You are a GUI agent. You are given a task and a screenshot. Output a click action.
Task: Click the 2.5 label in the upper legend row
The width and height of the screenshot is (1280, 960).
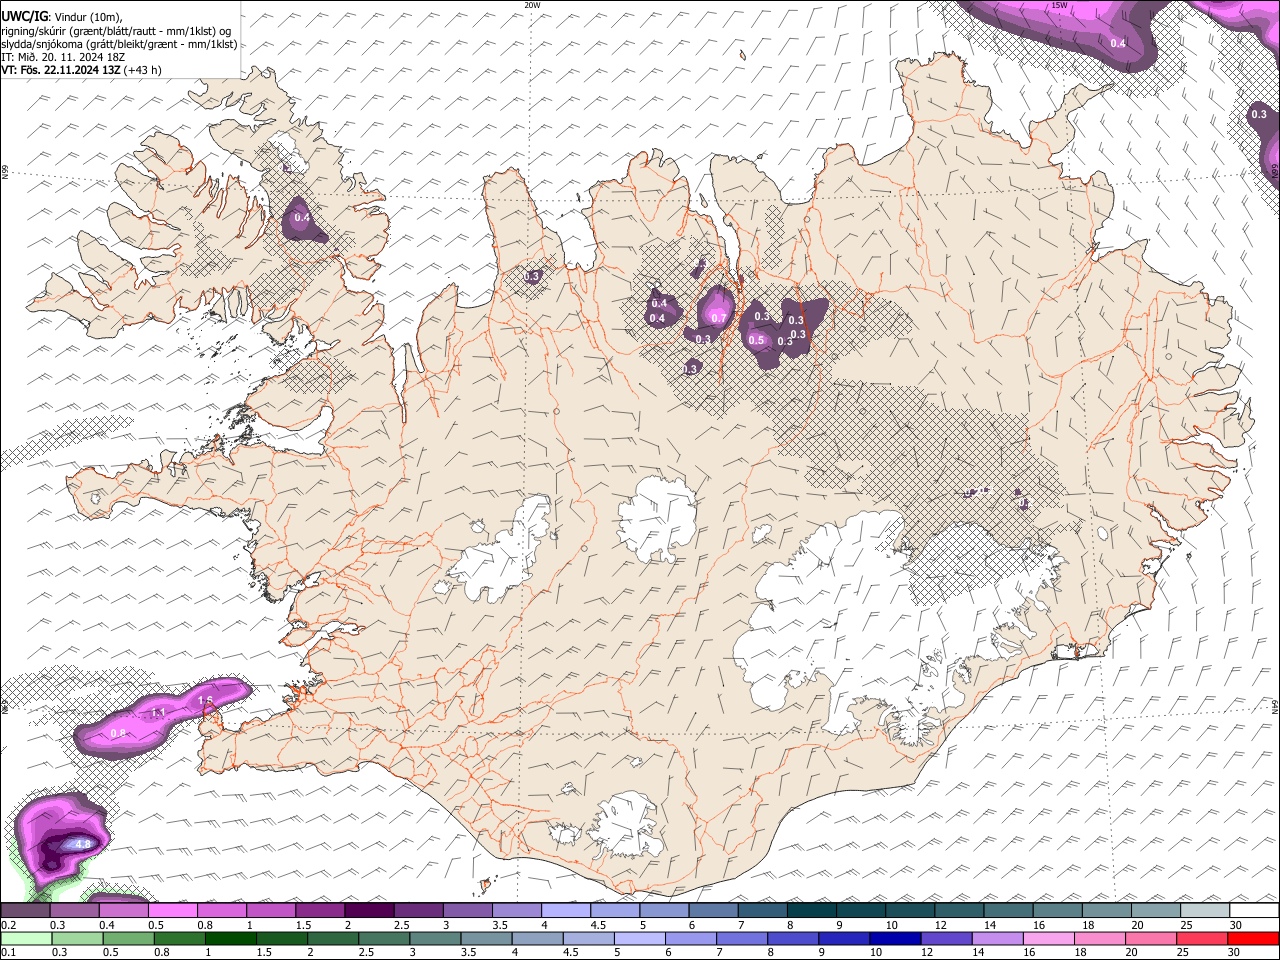point(402,925)
